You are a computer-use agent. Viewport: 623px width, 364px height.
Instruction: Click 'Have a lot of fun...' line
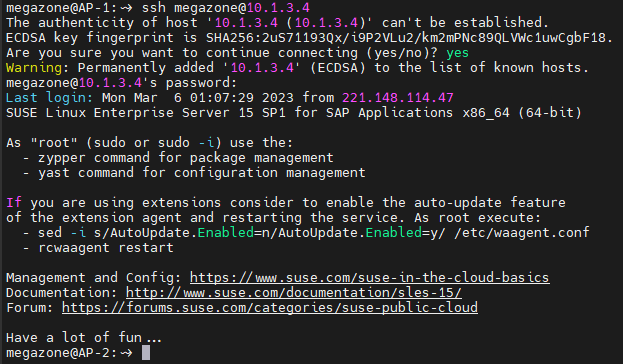pyautogui.click(x=84, y=338)
